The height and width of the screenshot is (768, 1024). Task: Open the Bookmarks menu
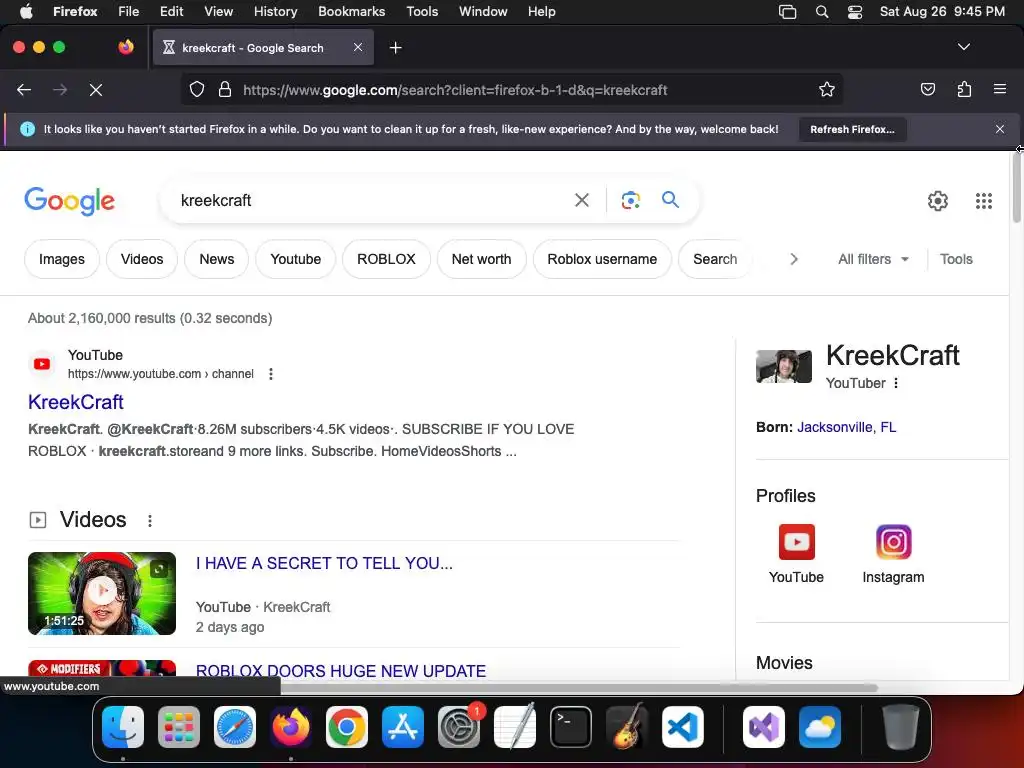(351, 12)
